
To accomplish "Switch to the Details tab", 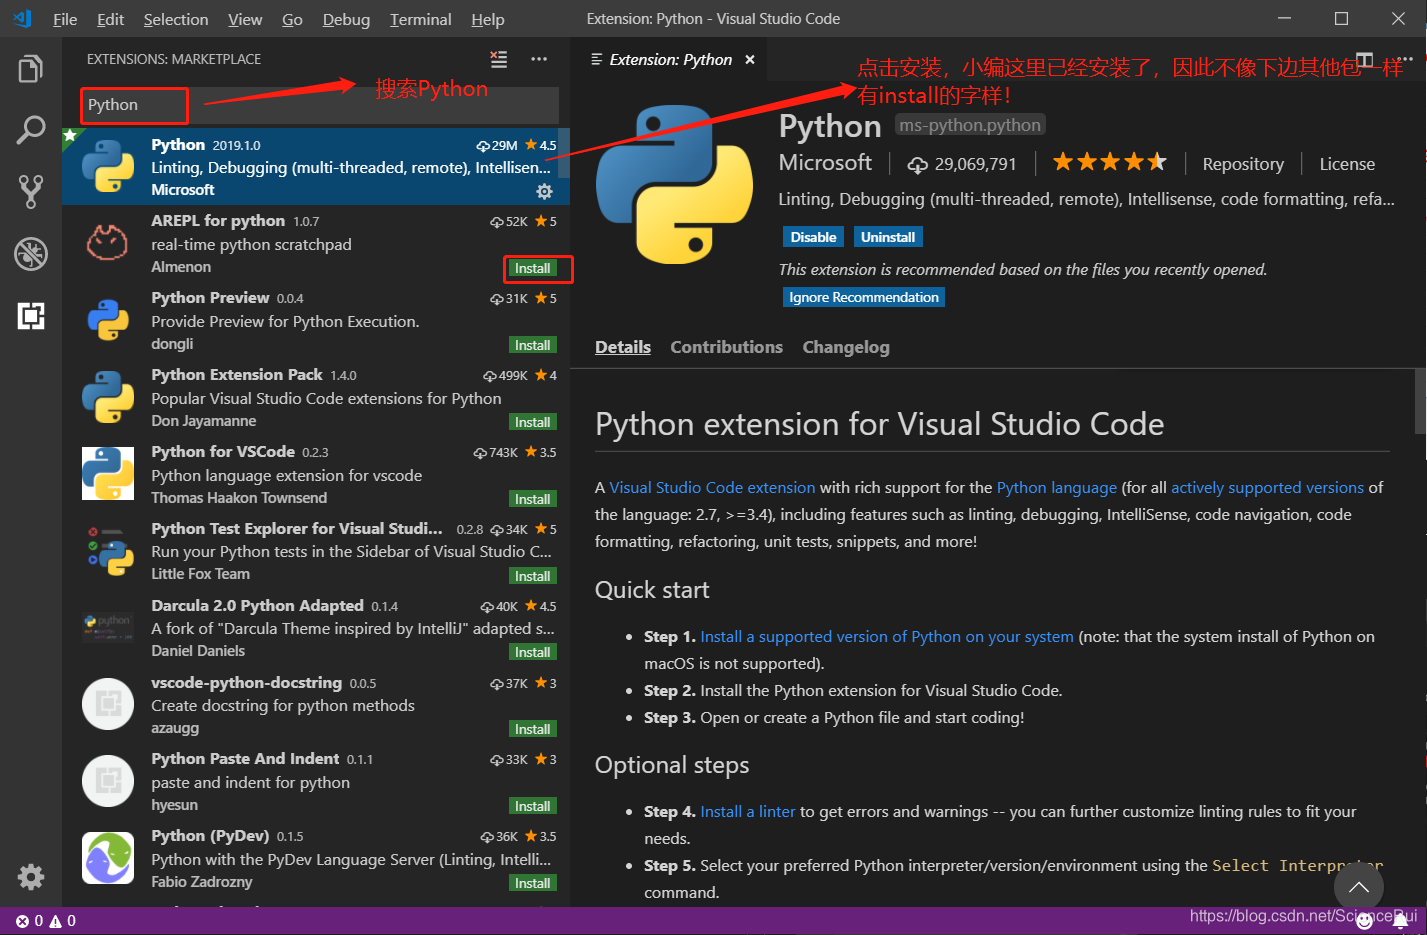I will tap(623, 347).
